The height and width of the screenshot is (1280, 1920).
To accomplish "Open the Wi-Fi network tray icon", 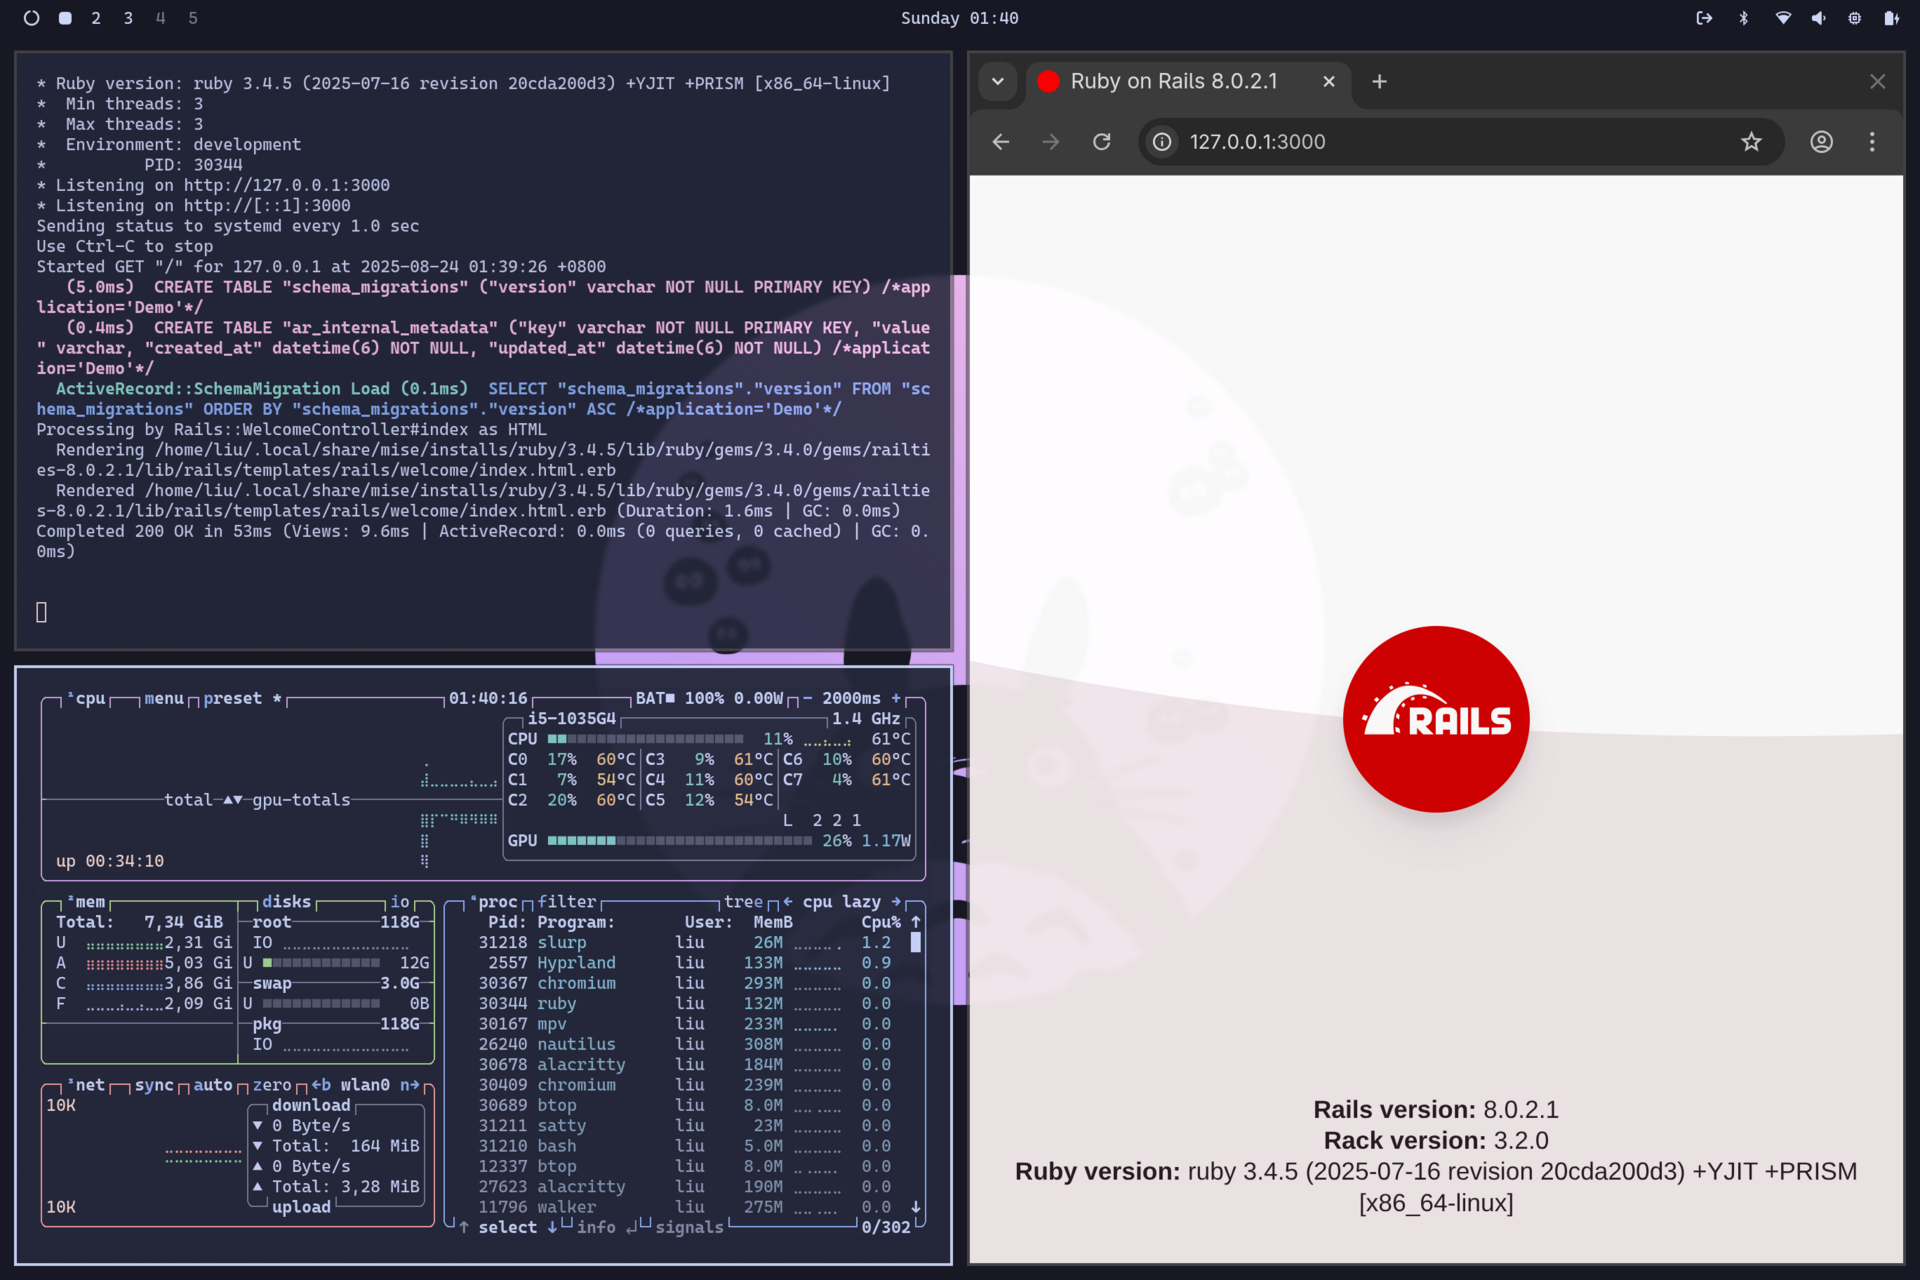I will pyautogui.click(x=1782, y=18).
